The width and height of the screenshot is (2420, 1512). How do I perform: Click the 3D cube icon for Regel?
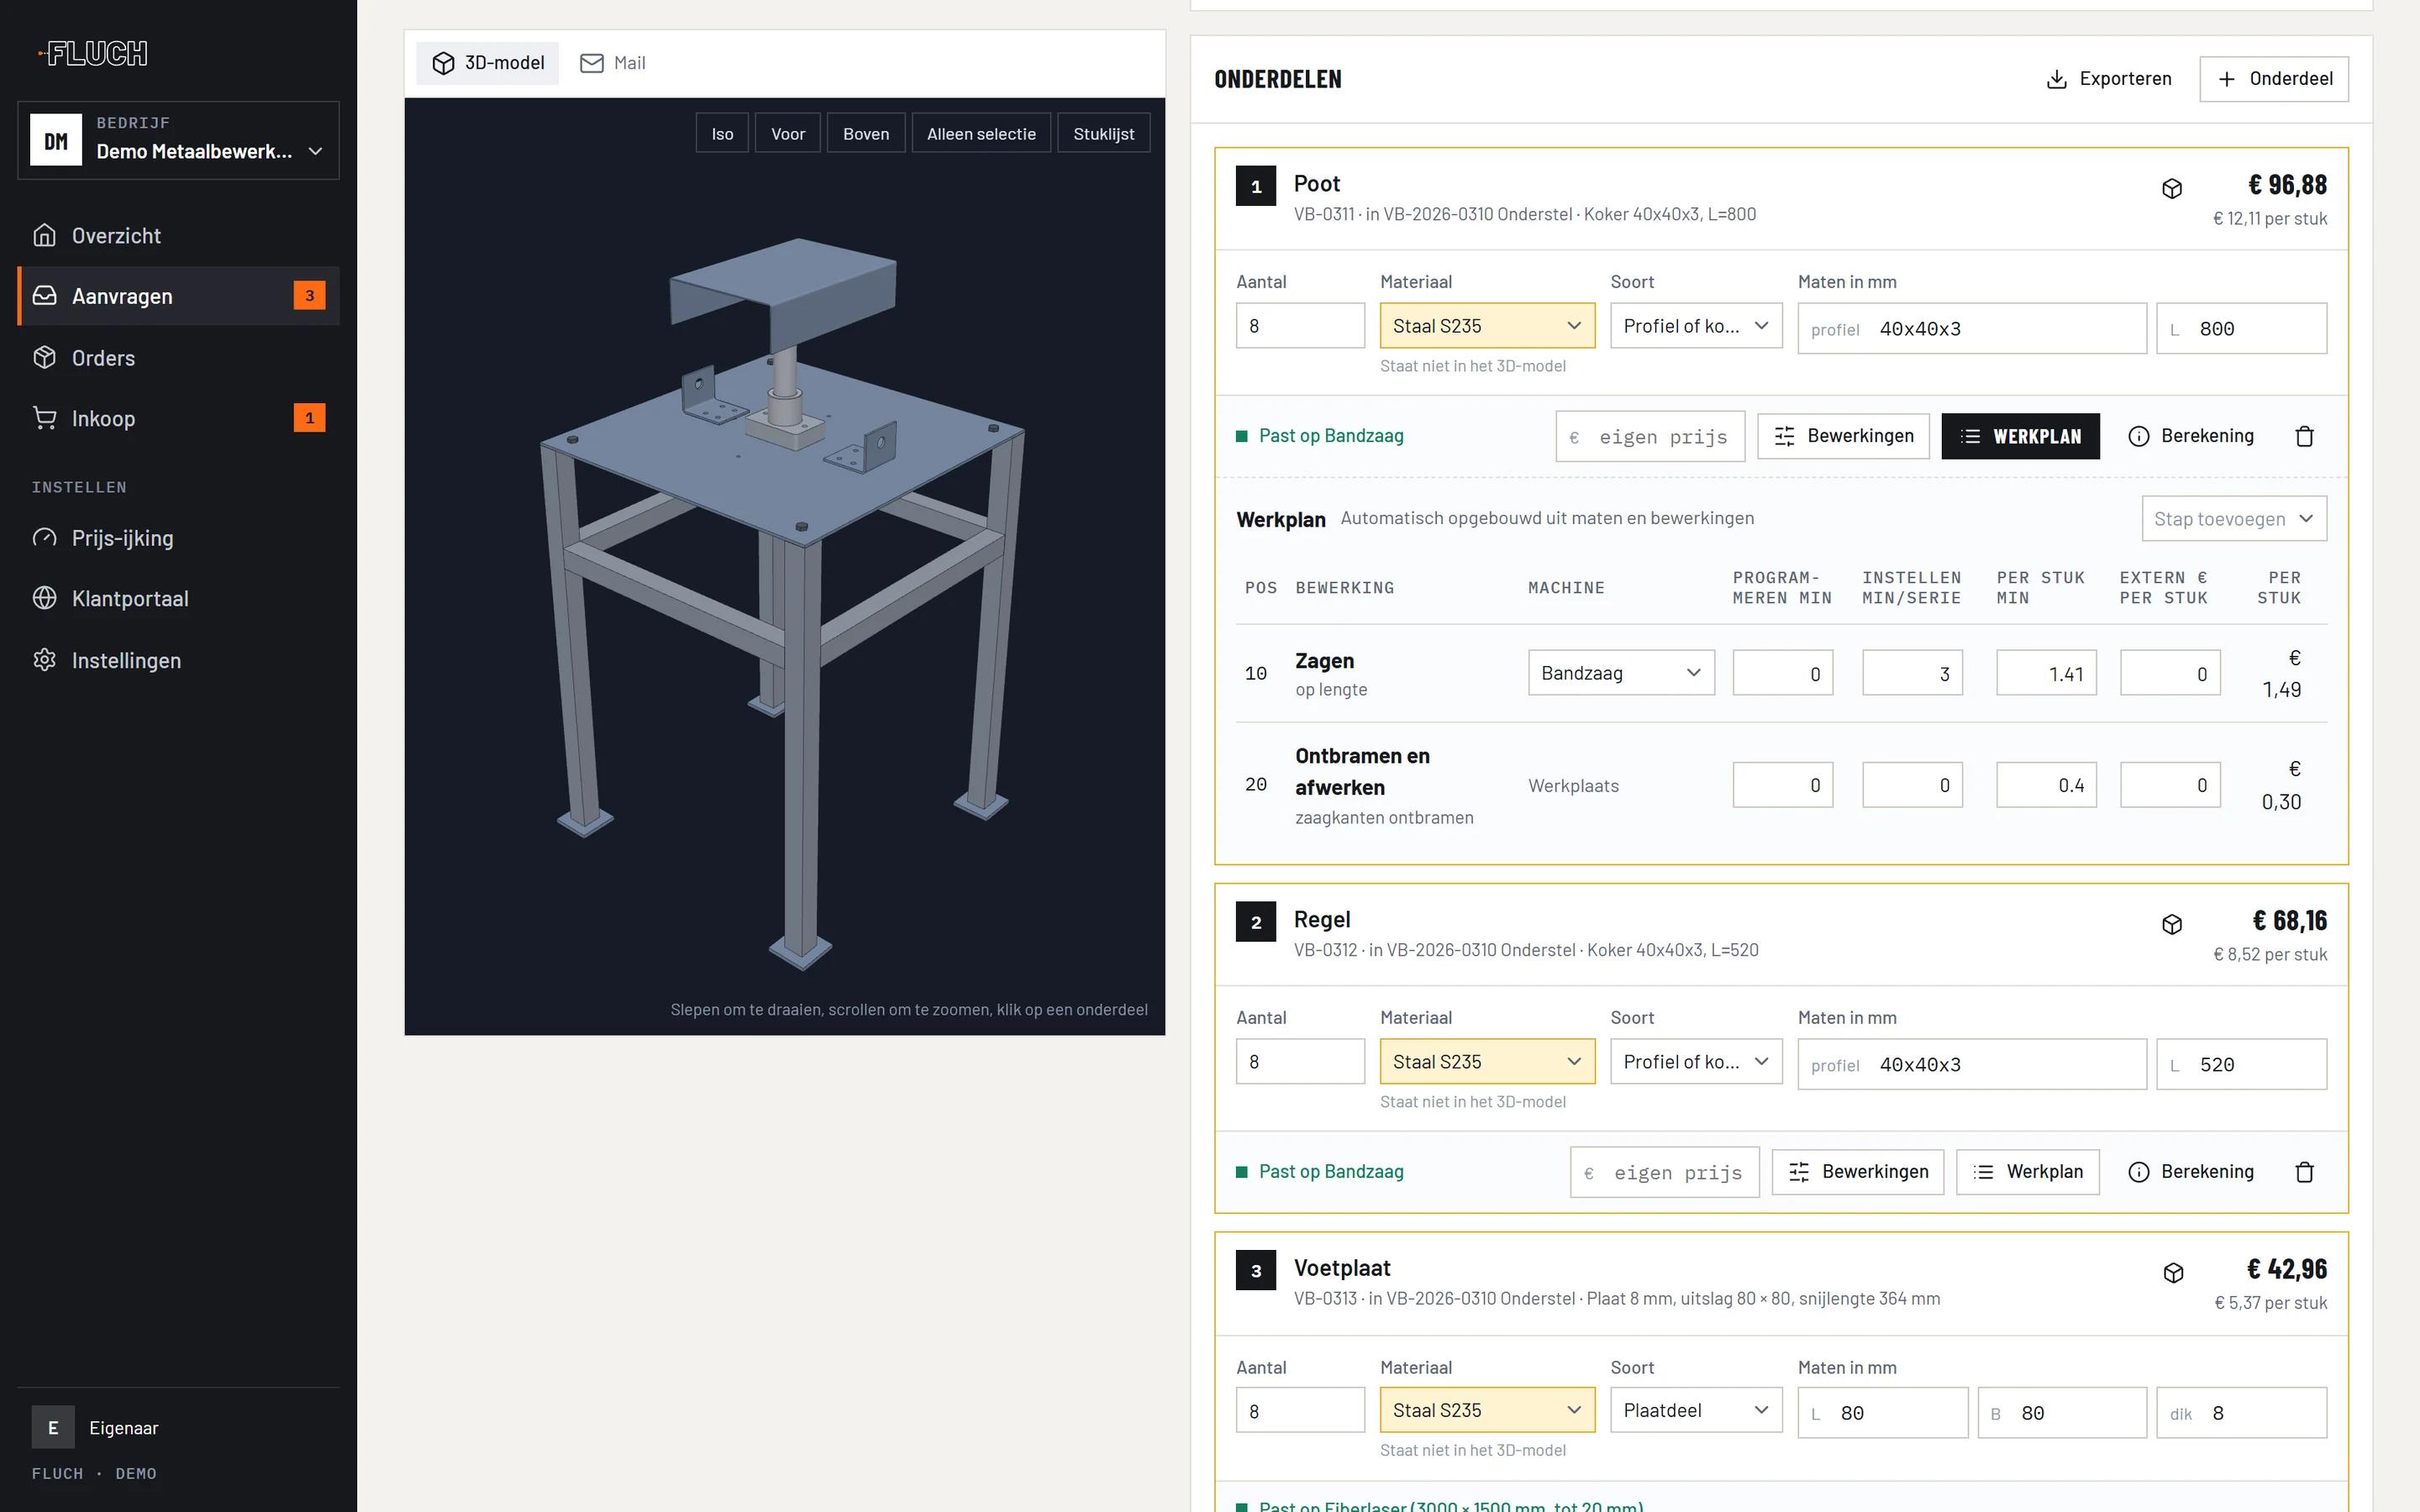(x=2172, y=924)
